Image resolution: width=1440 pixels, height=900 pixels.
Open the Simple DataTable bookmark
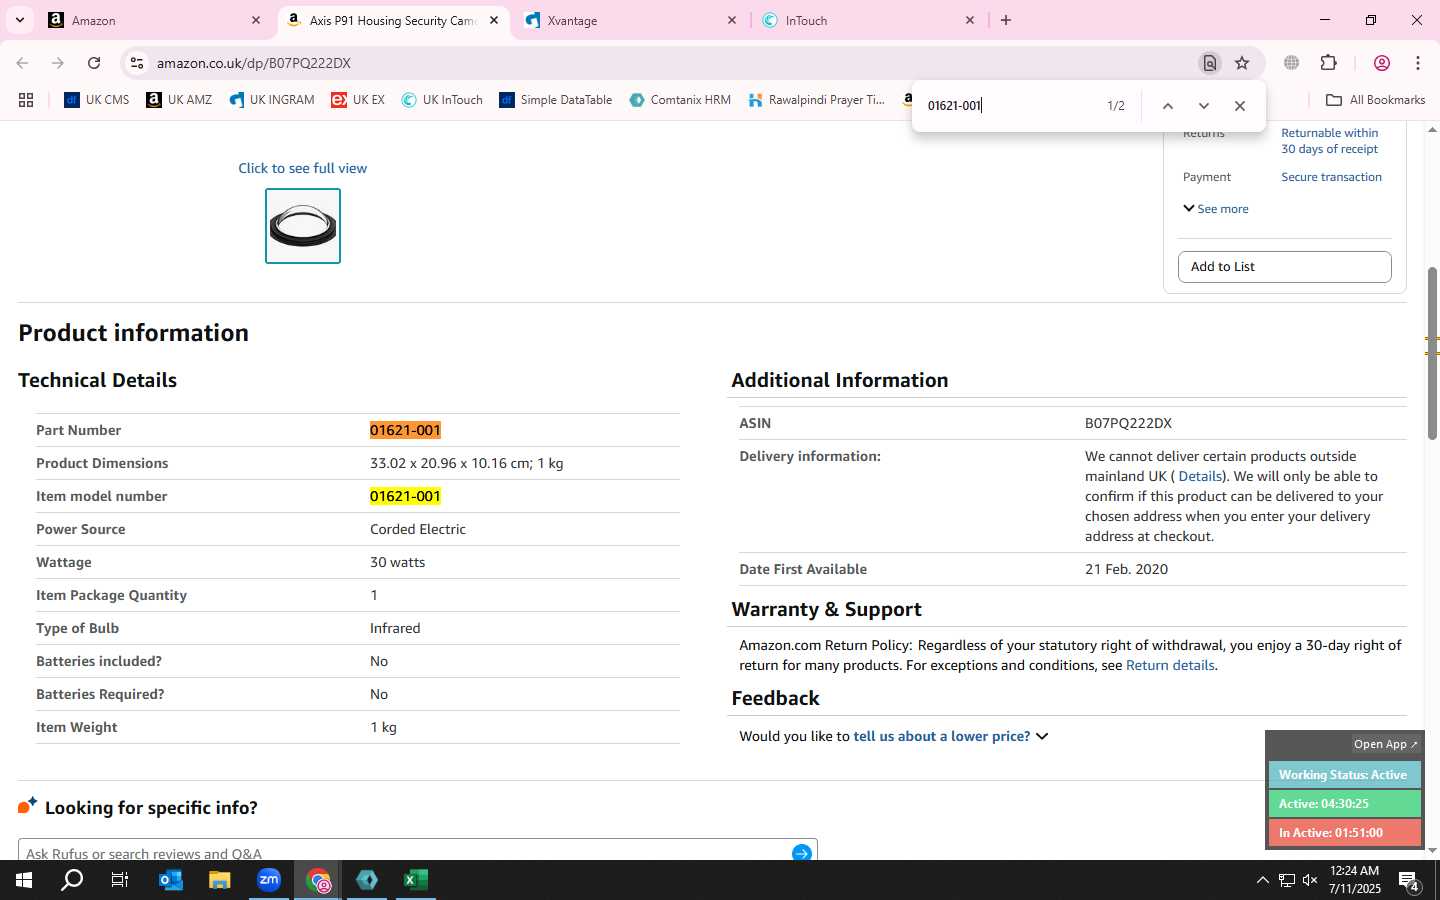click(555, 100)
